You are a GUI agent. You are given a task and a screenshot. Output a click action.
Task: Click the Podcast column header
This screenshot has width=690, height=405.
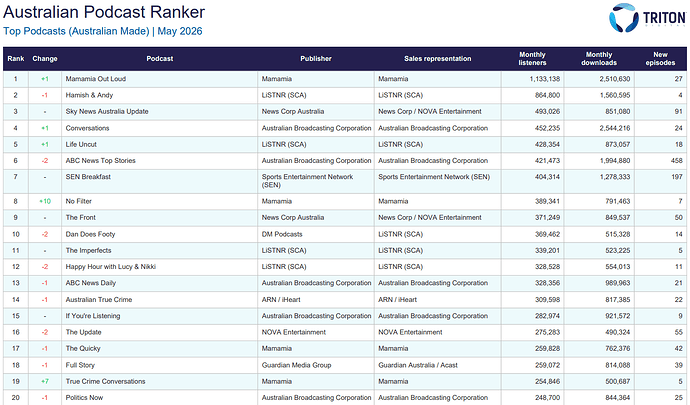pyautogui.click(x=160, y=59)
